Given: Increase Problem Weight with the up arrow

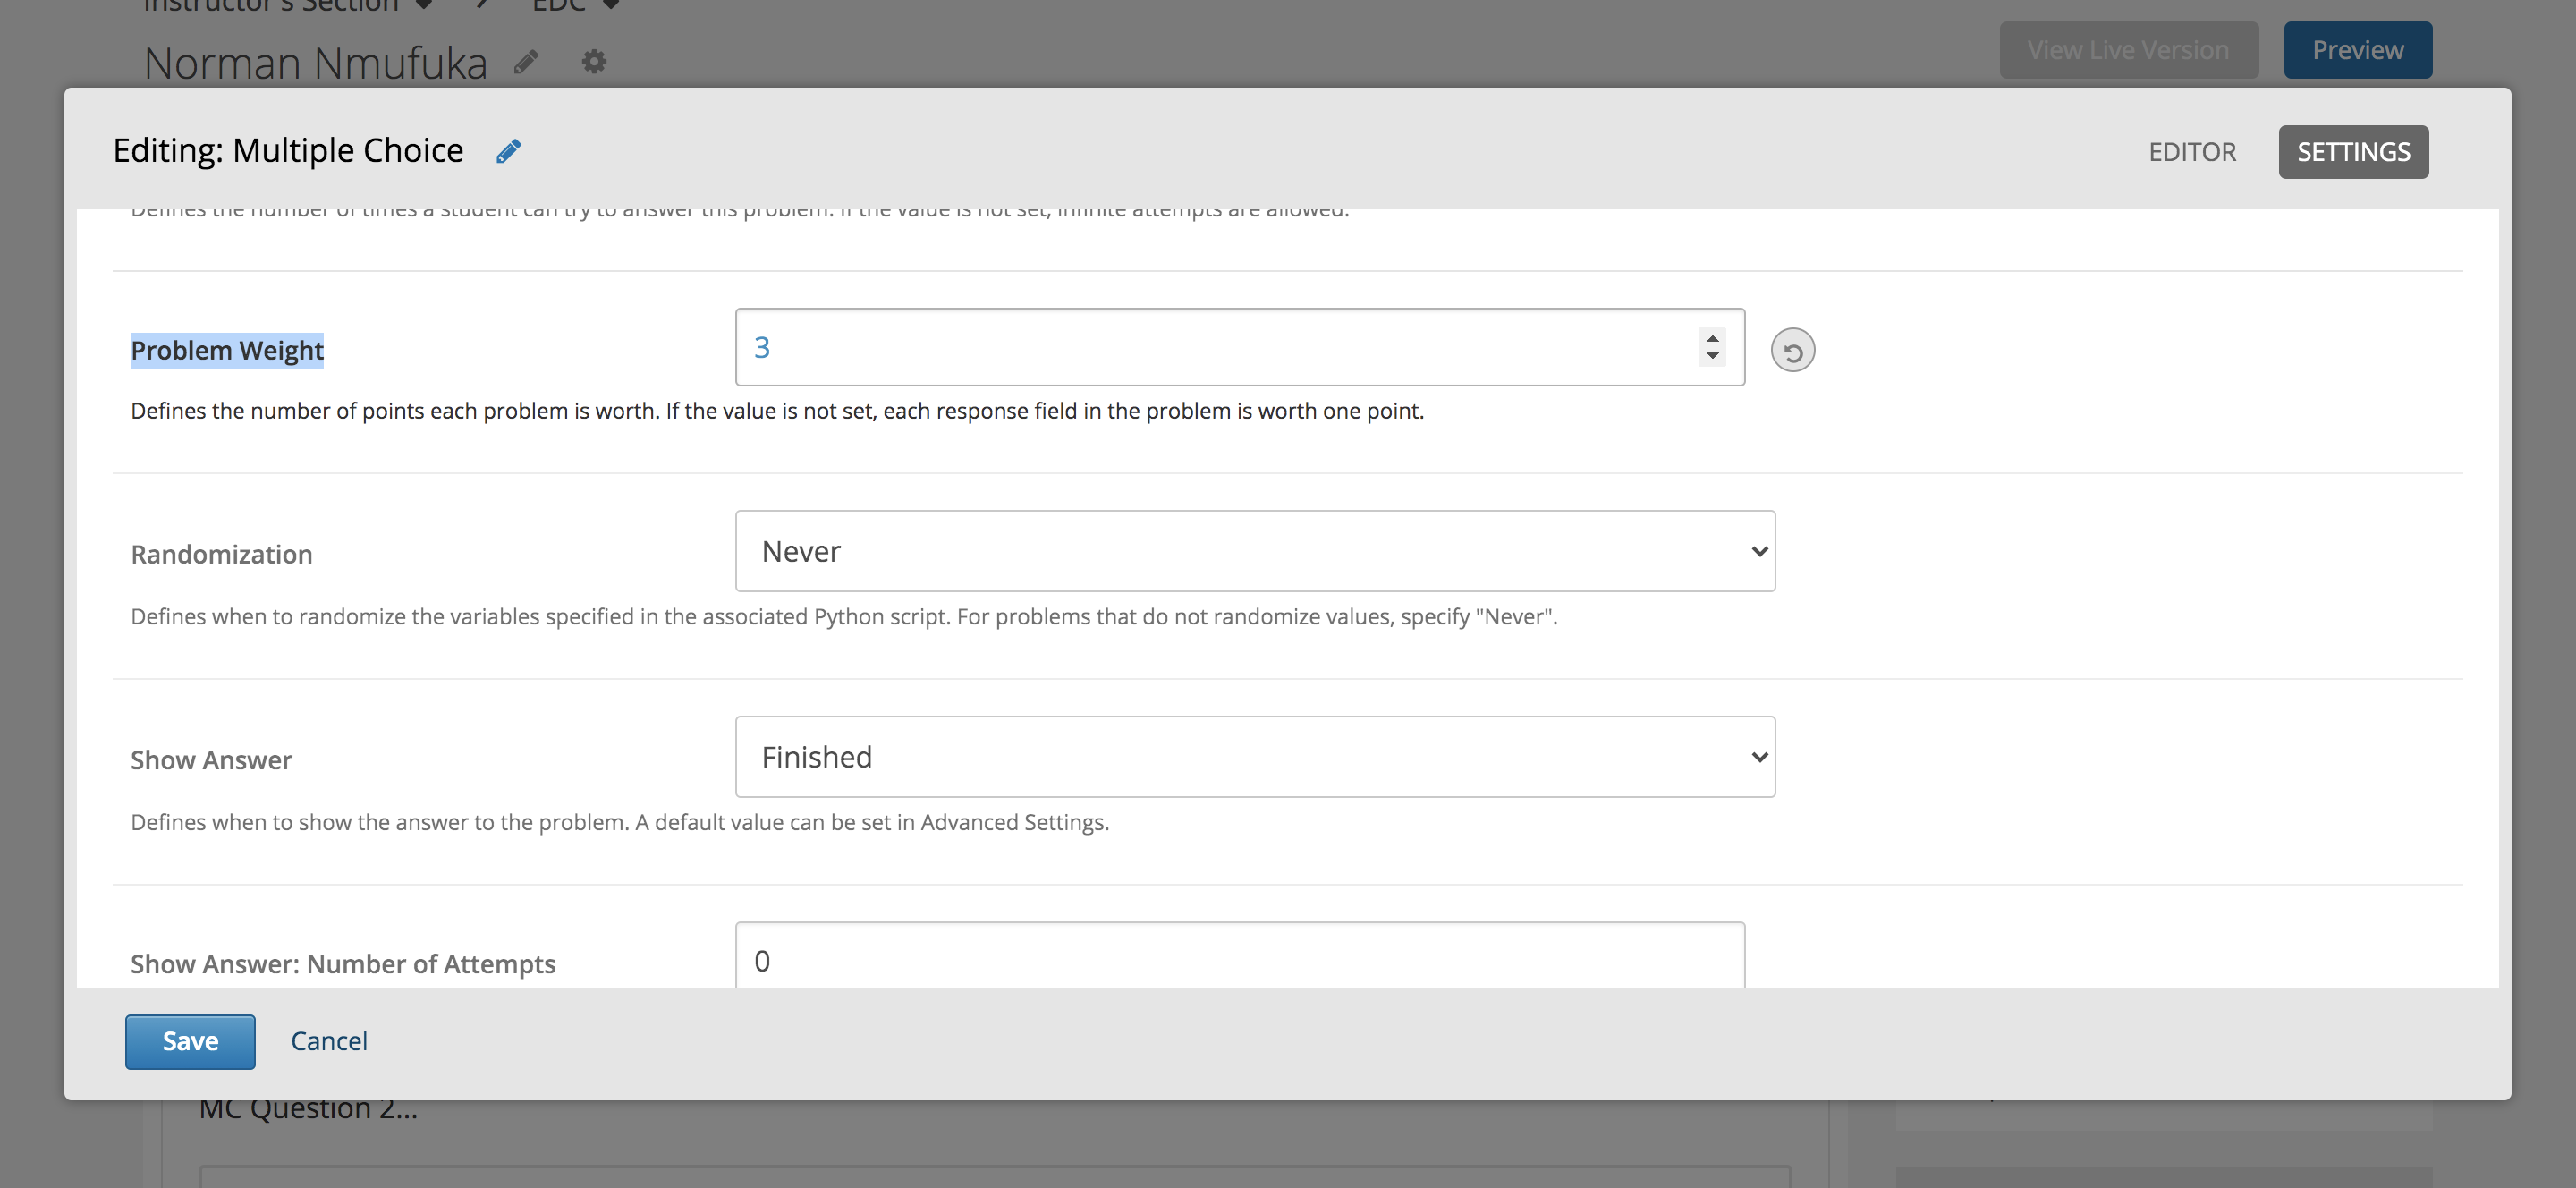Looking at the screenshot, I should (x=1712, y=338).
